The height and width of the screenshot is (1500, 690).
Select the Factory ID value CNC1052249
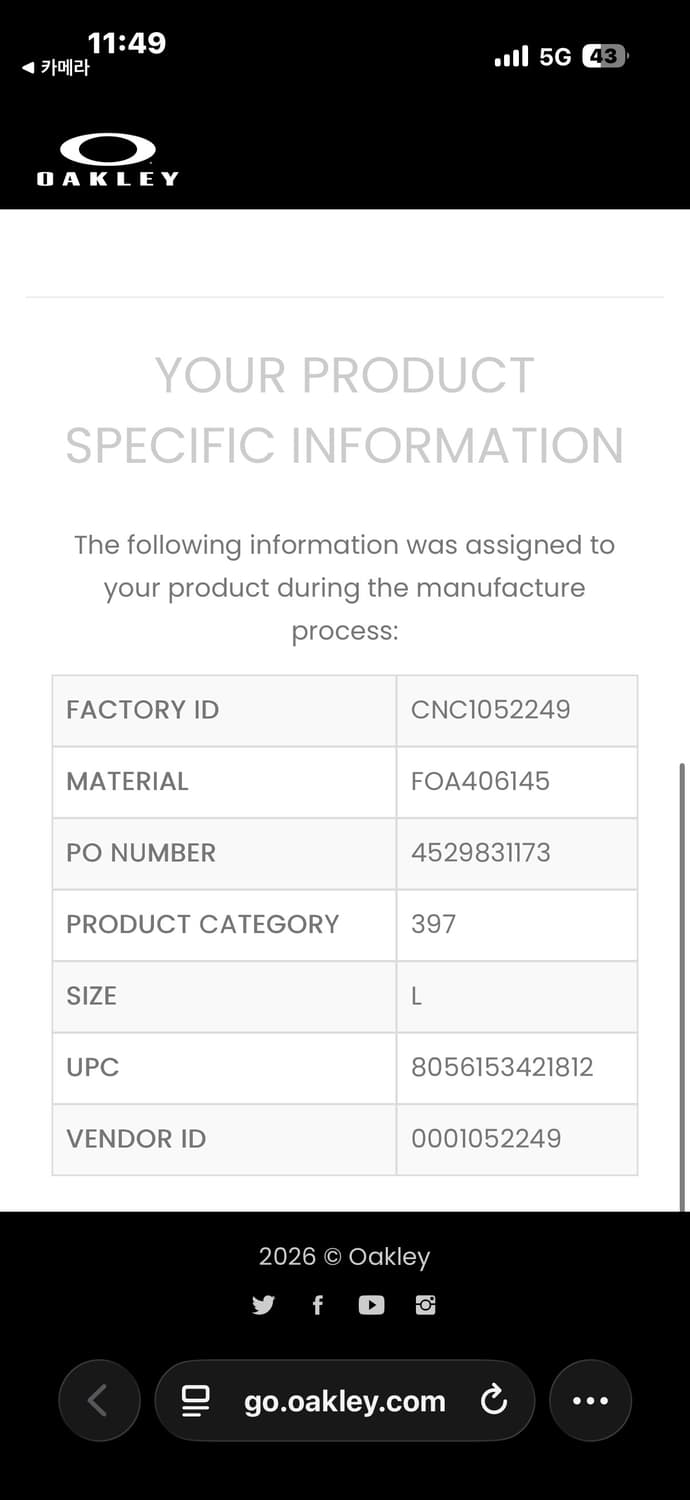[x=490, y=710]
